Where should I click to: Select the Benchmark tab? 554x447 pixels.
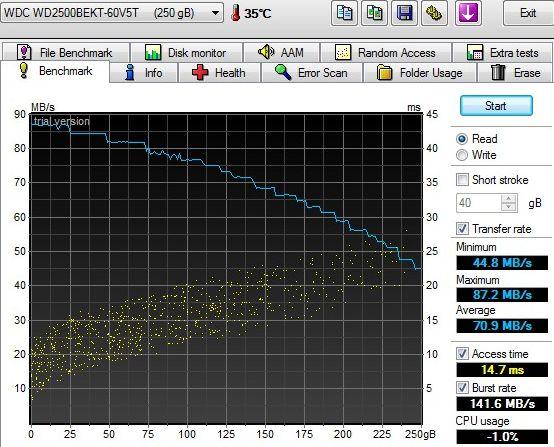click(55, 71)
